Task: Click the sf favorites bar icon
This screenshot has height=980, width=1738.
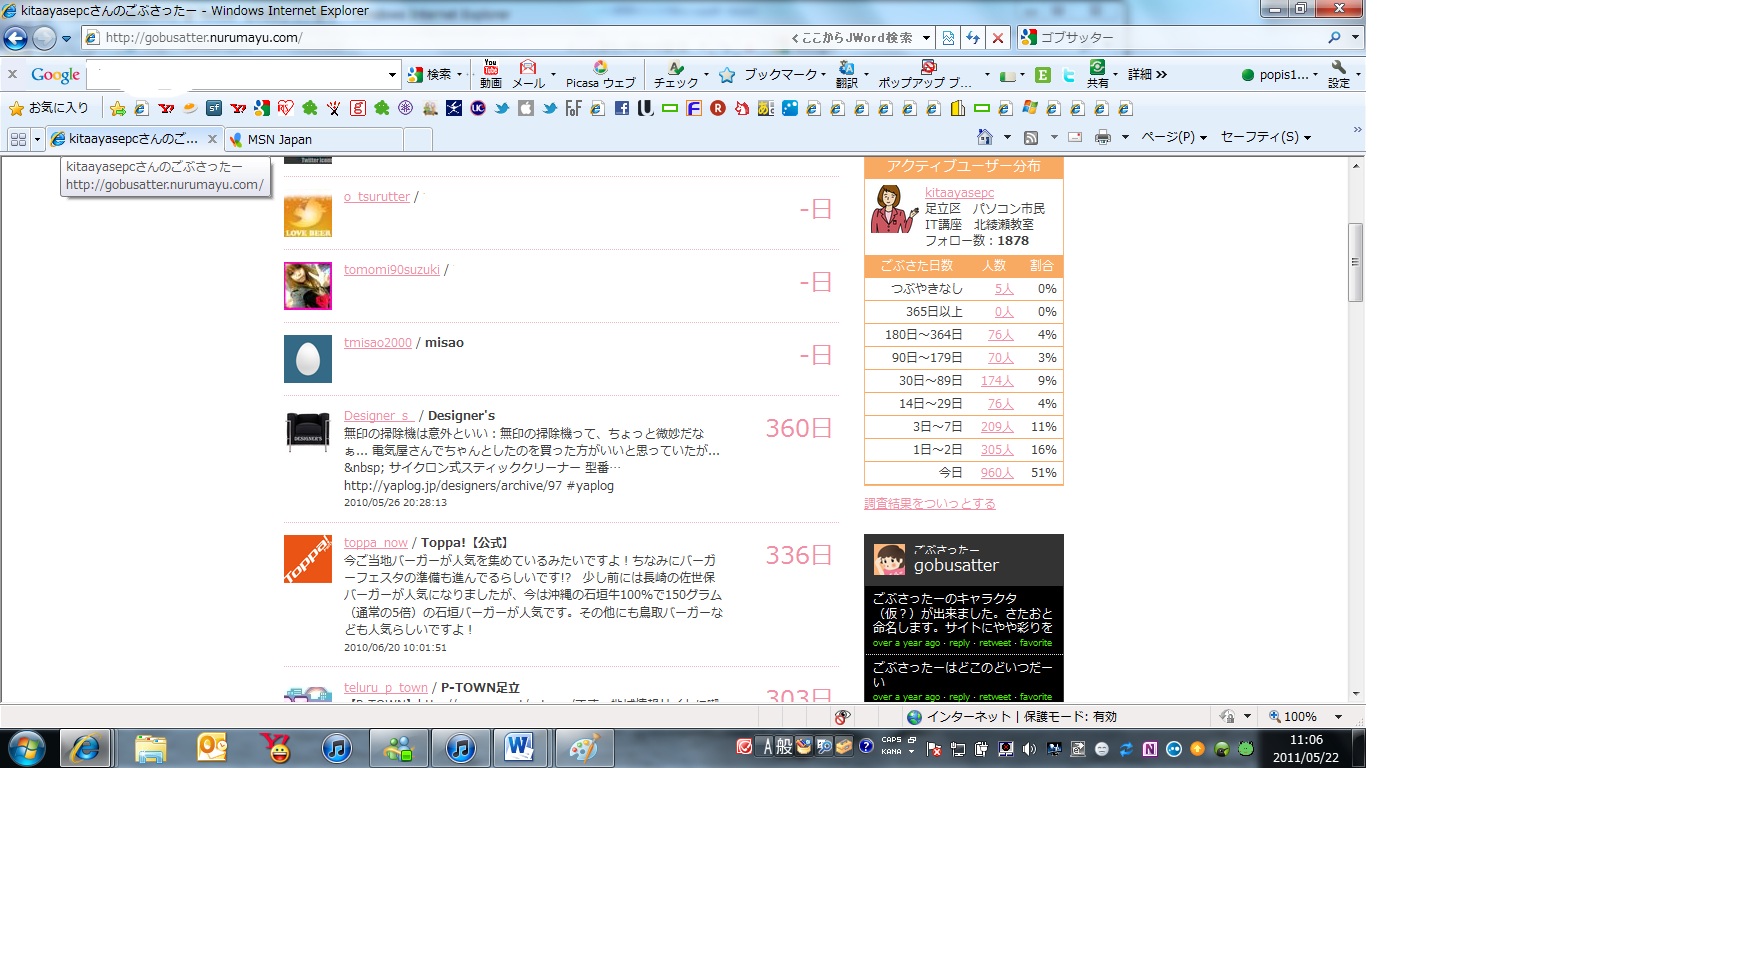Action: pyautogui.click(x=214, y=108)
